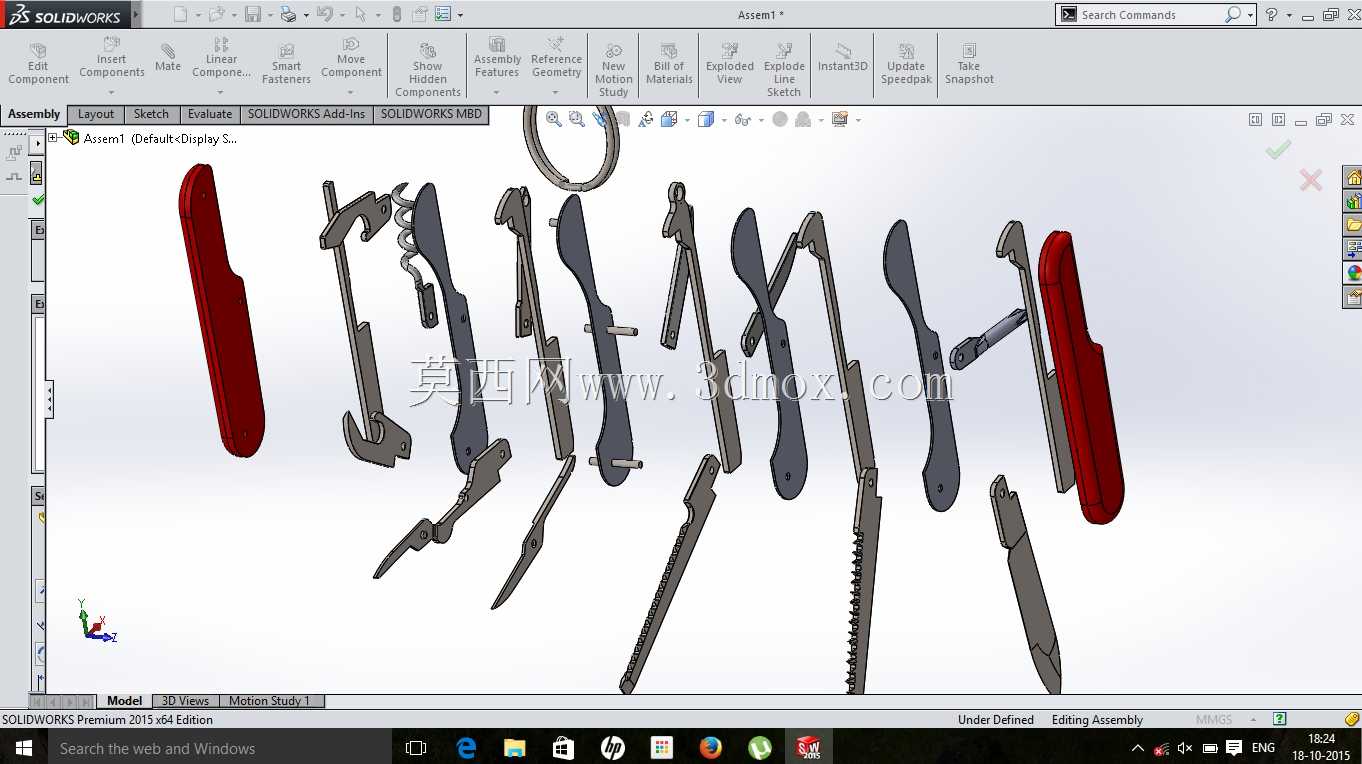This screenshot has width=1362, height=764.
Task: Switch to the Sketch tab
Action: pos(151,114)
